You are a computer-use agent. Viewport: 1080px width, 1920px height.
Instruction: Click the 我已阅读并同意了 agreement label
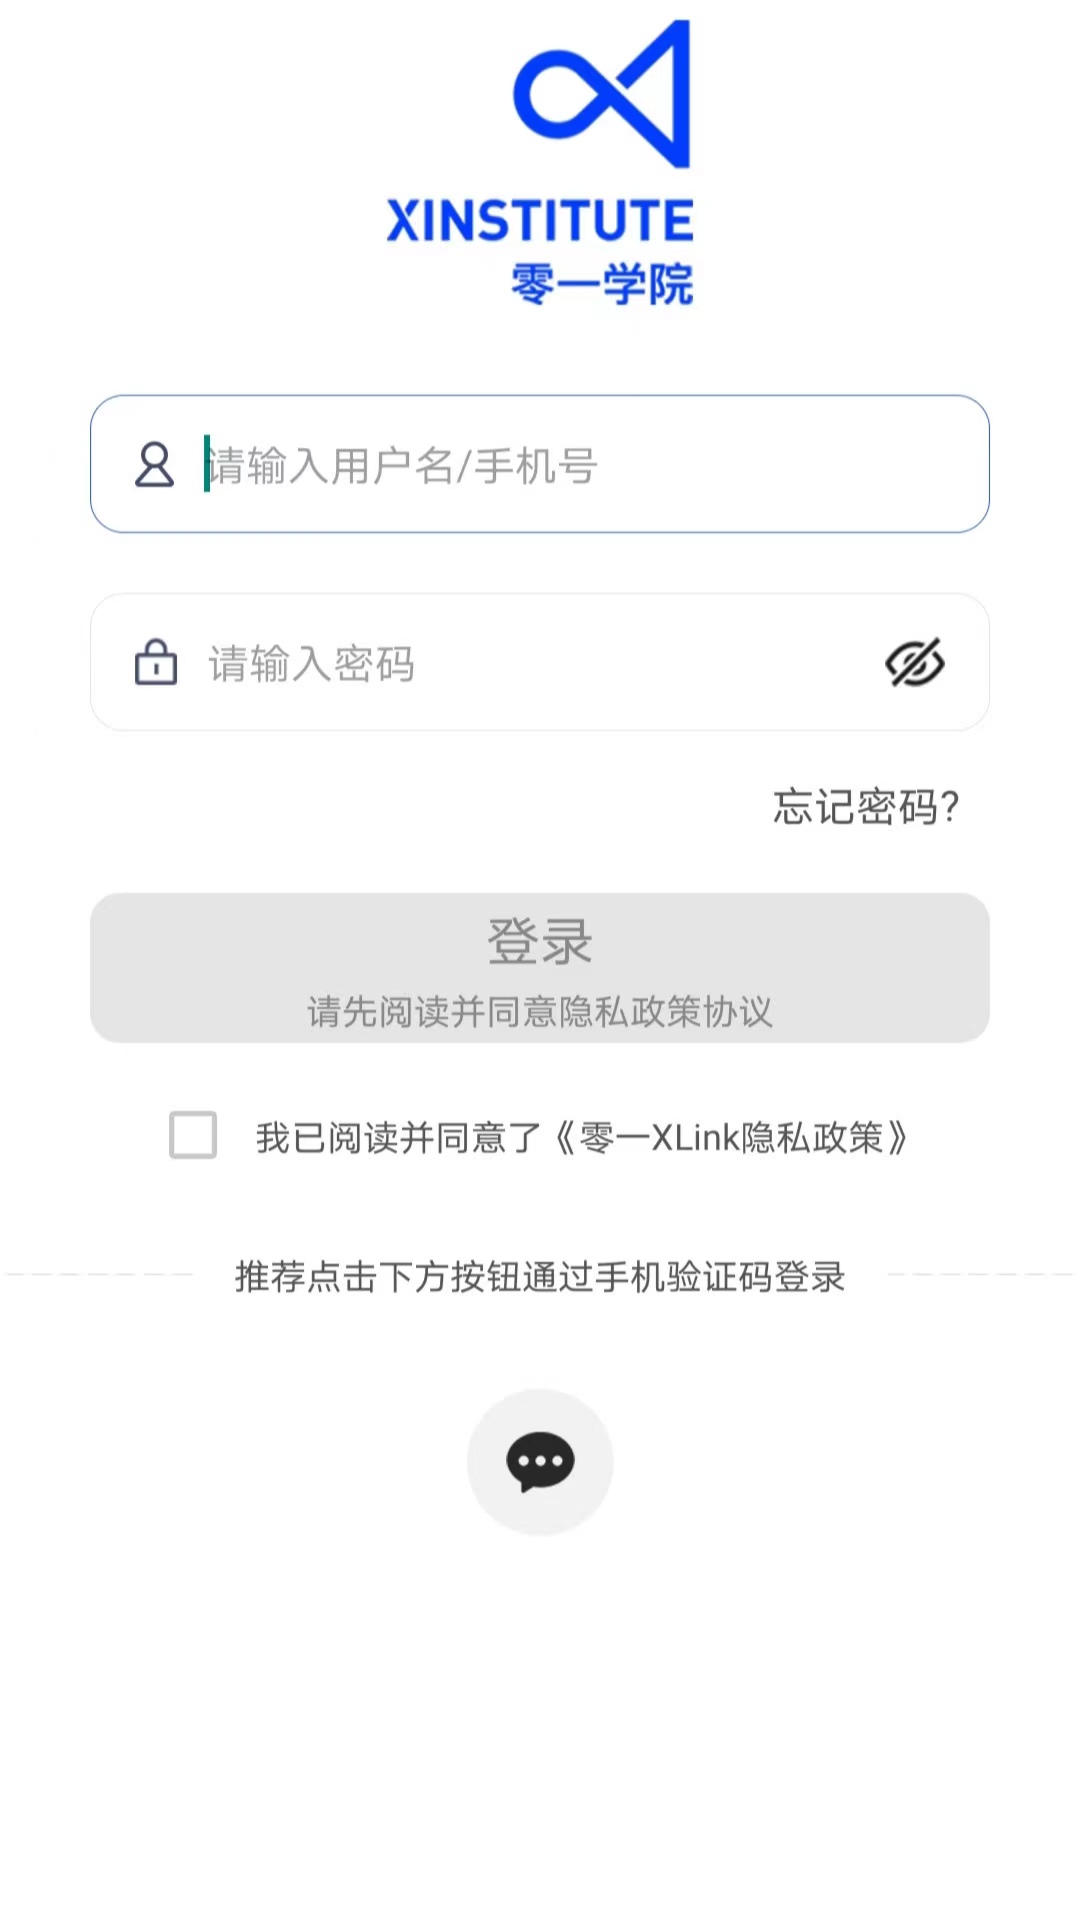tap(398, 1138)
